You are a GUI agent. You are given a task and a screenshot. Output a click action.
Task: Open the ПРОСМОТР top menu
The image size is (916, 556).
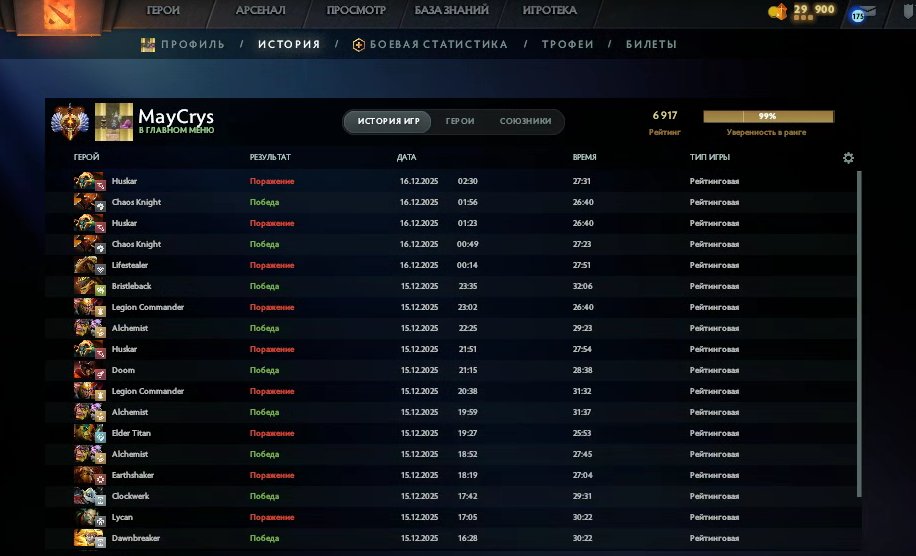356,10
